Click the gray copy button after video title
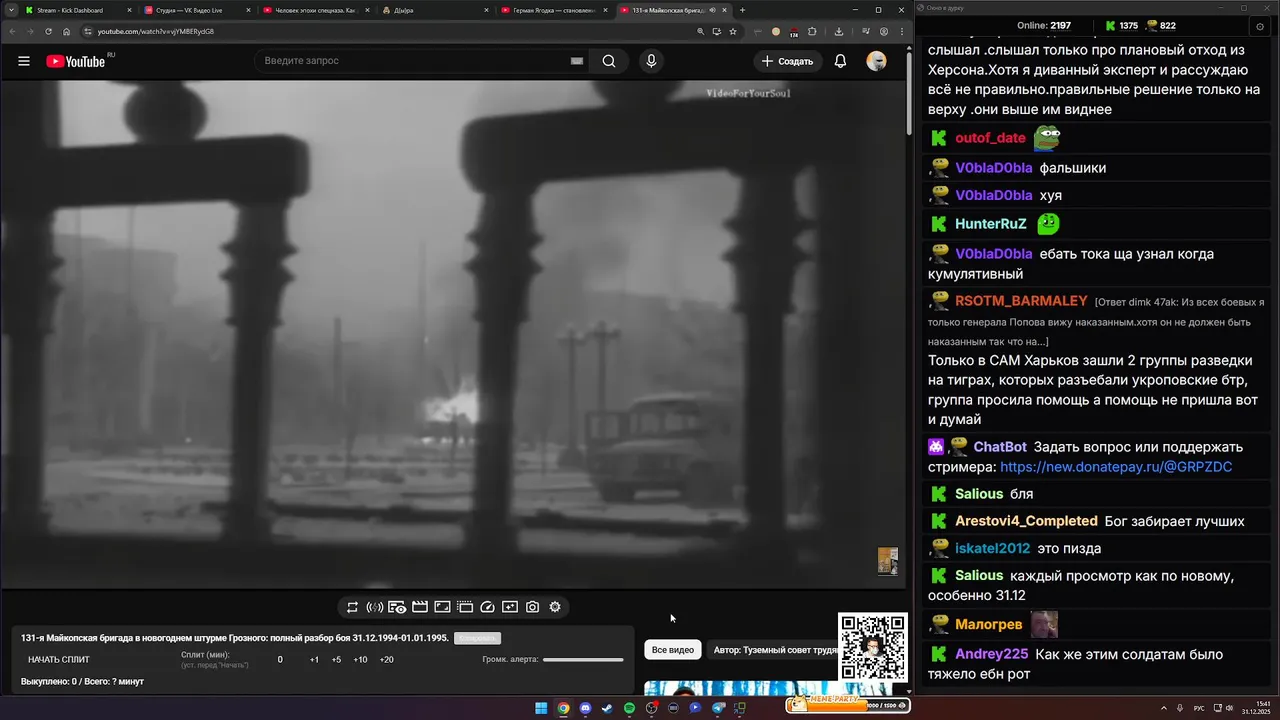The width and height of the screenshot is (1280, 720). click(x=477, y=638)
